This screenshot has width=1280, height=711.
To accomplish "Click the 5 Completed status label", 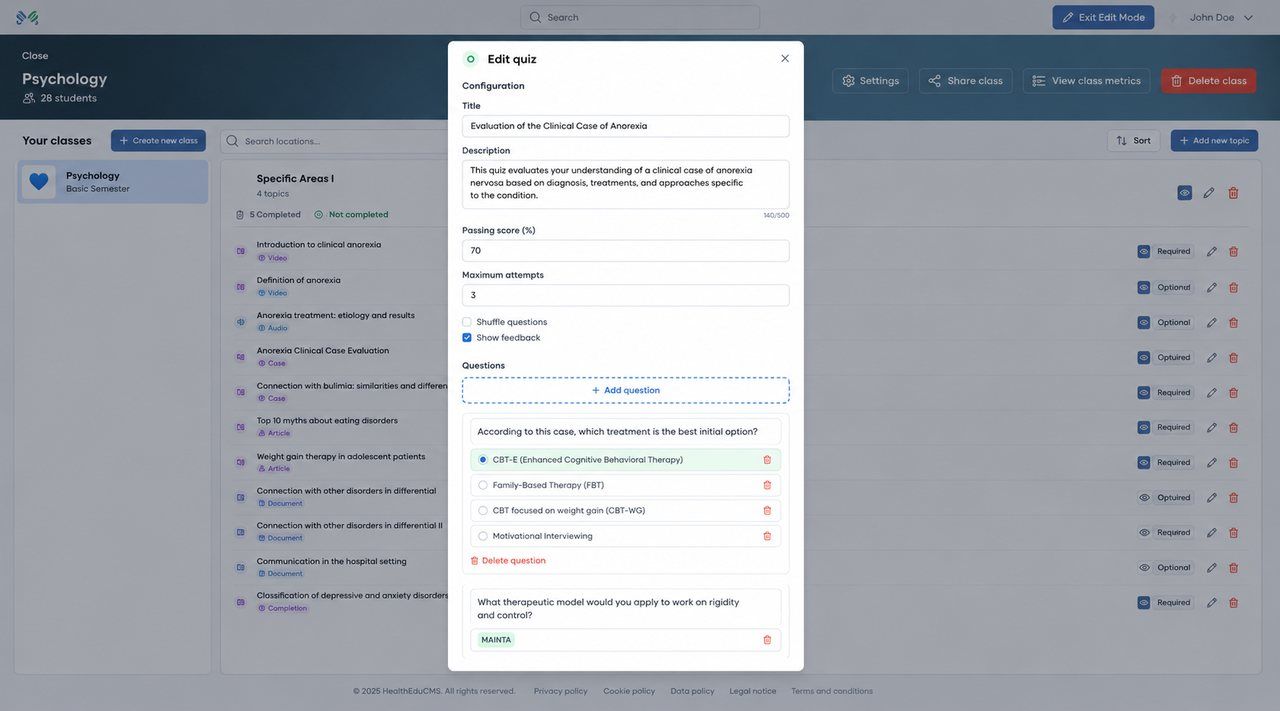I will [268, 215].
